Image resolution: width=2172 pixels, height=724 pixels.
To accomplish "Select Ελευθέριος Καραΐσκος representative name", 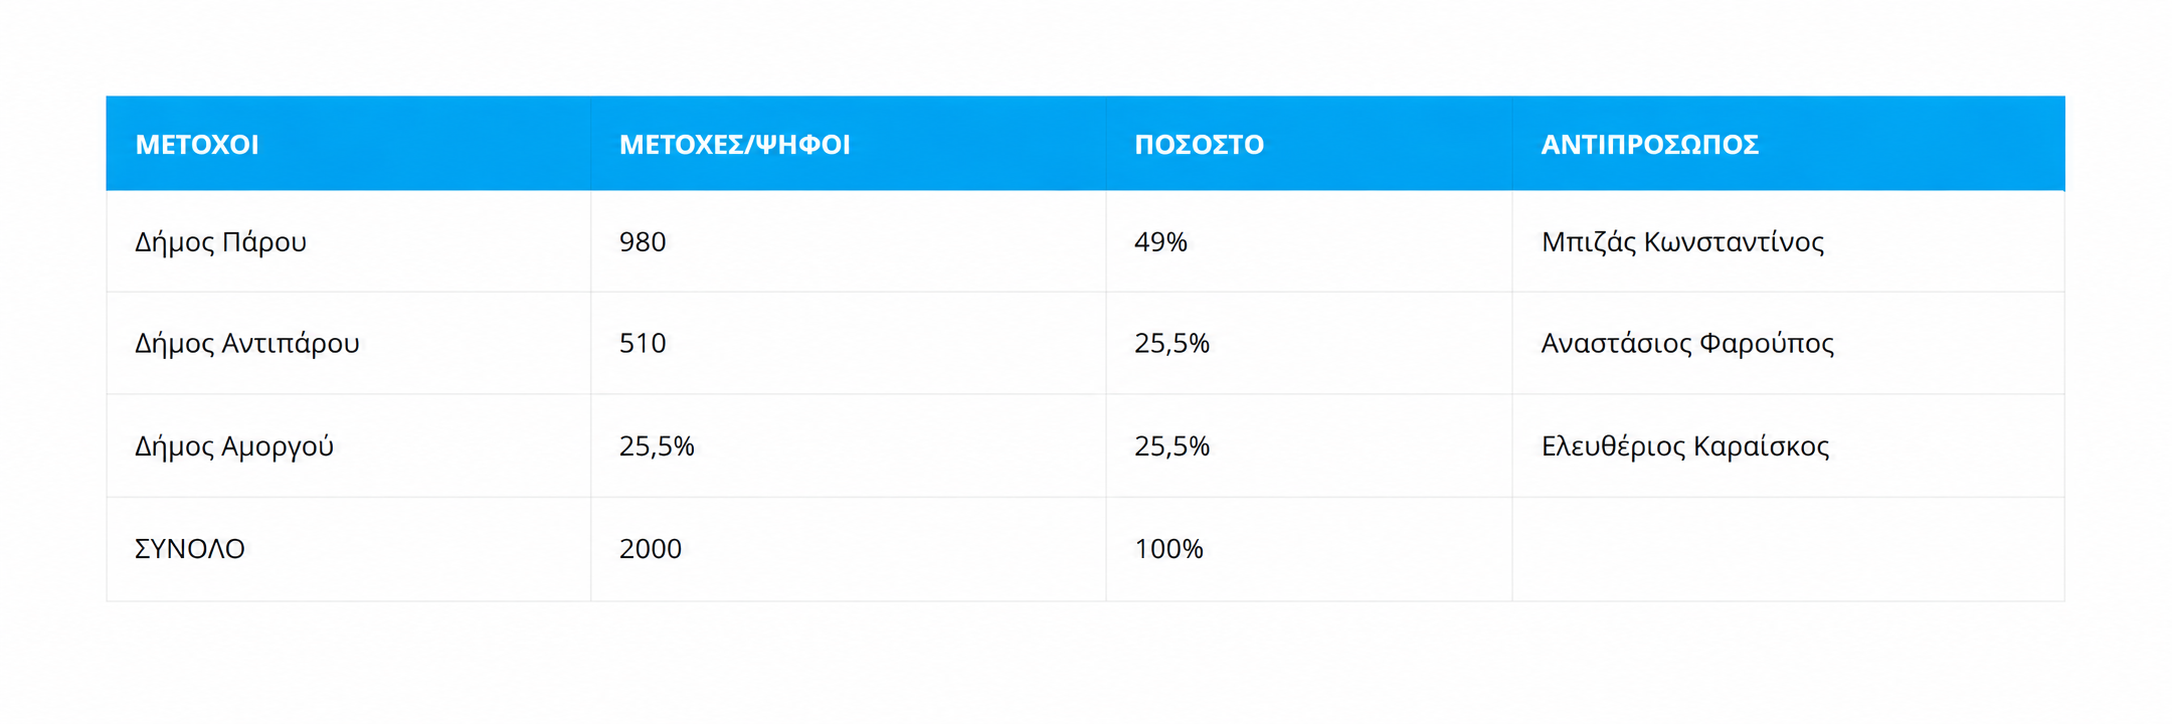I will (1685, 446).
